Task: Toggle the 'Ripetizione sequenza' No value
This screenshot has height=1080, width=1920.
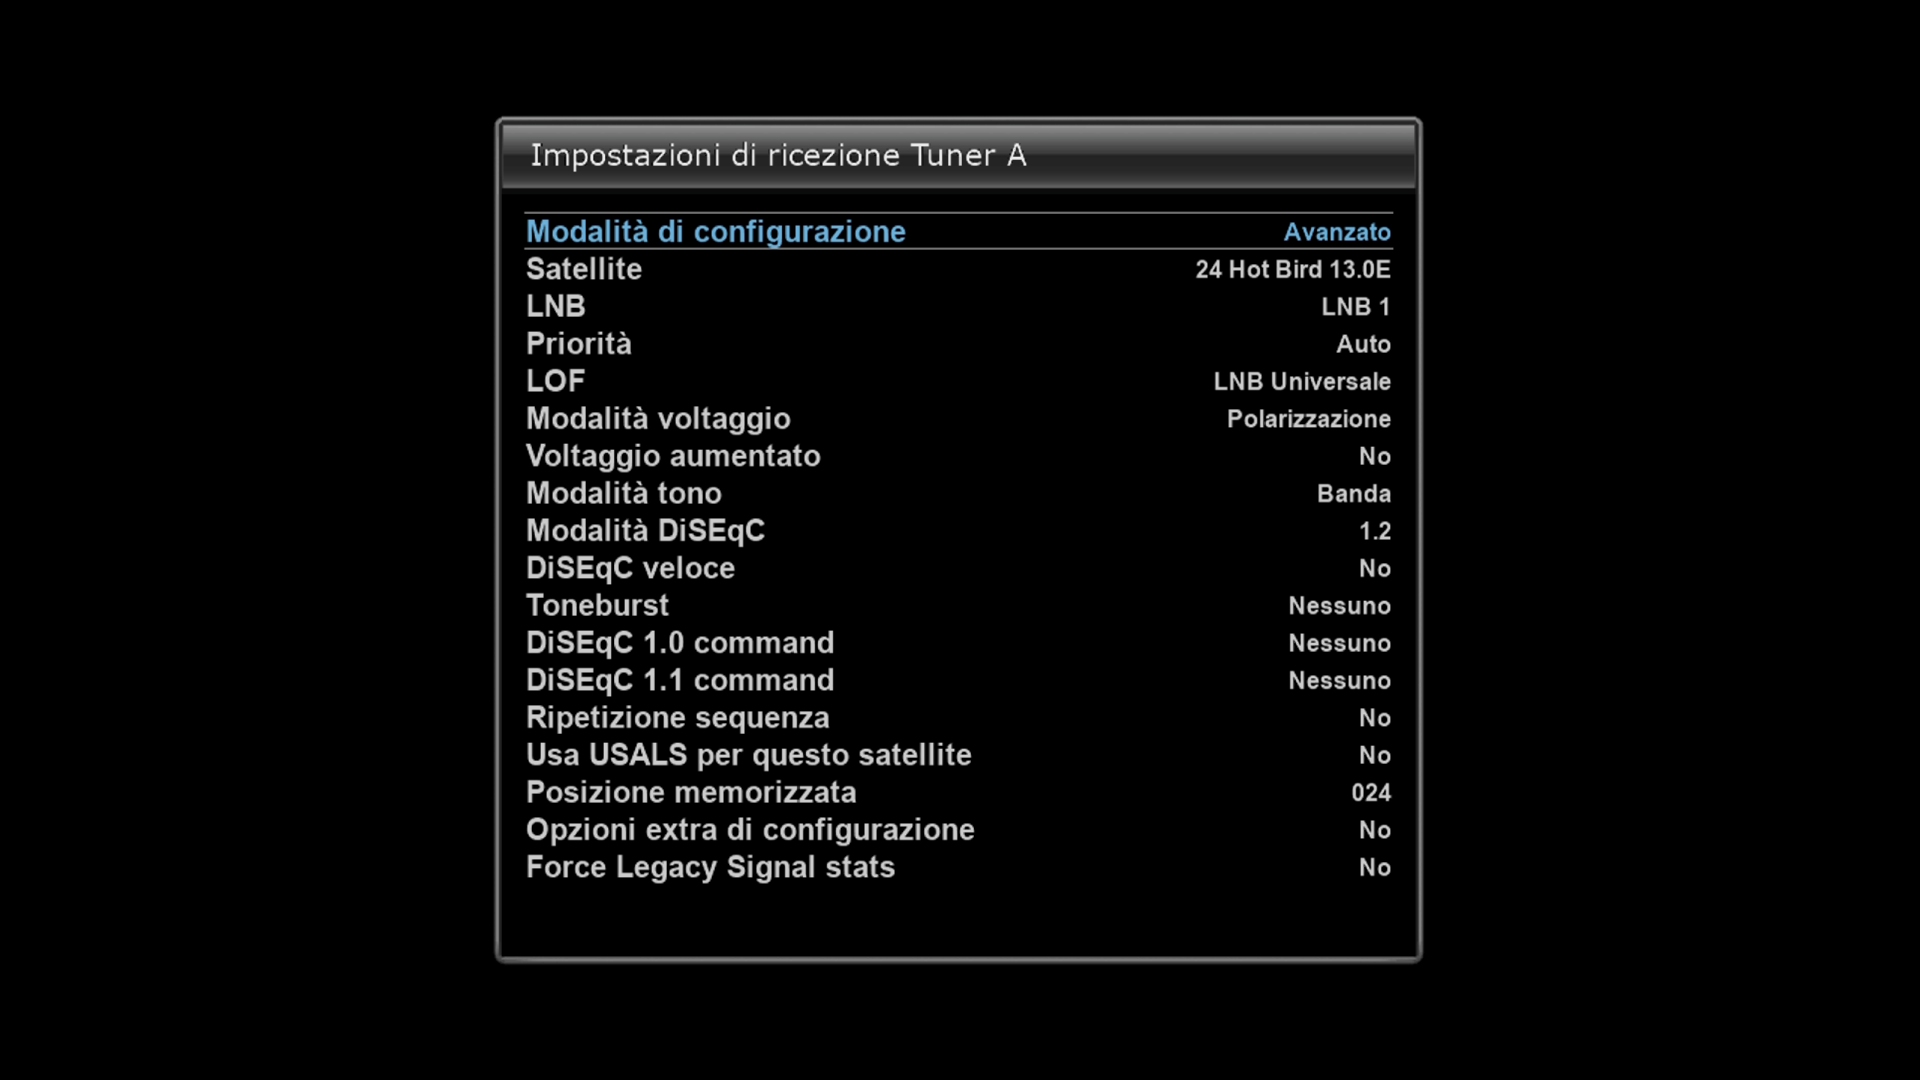Action: [1375, 718]
